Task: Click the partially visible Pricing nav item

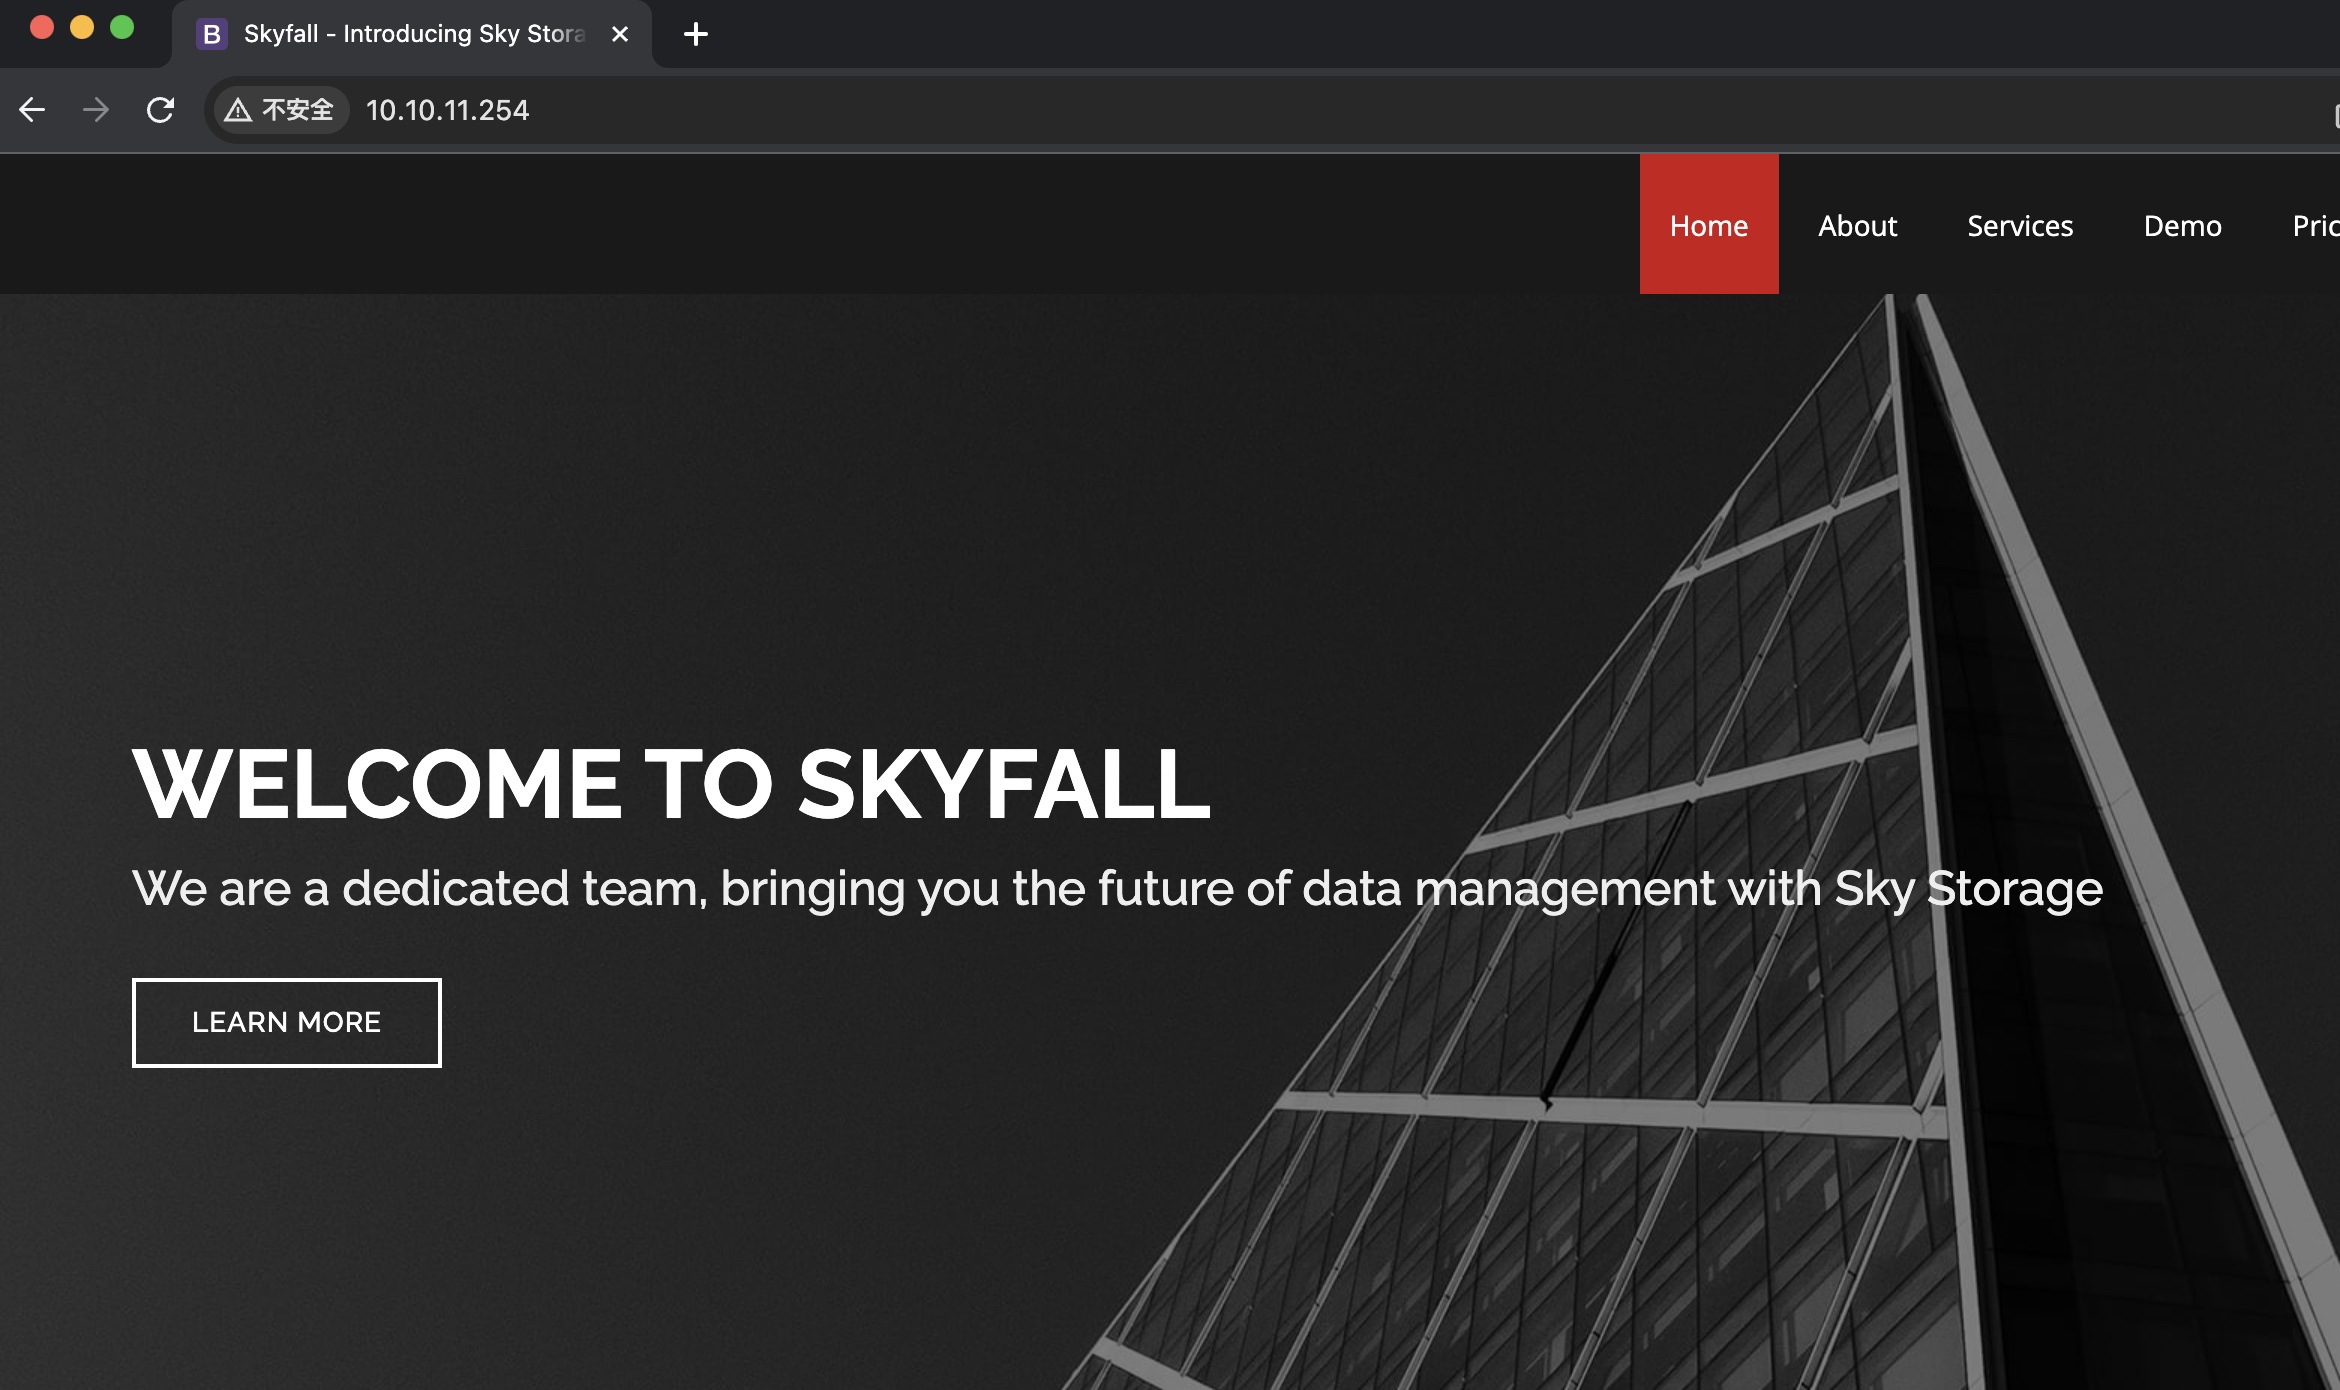Action: 2315,226
